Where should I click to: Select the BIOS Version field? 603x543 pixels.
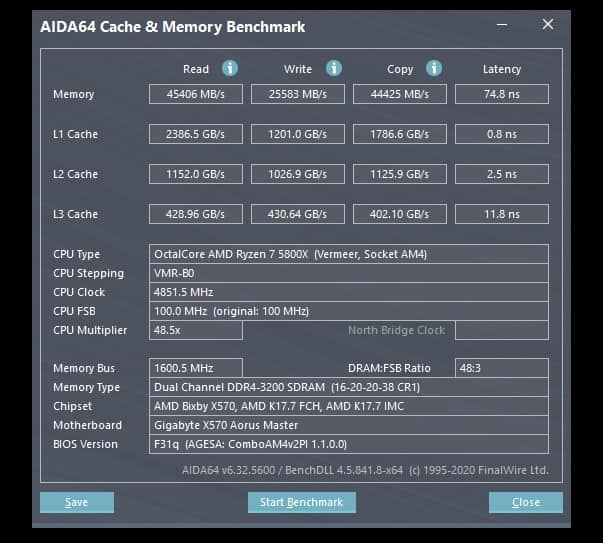(349, 444)
